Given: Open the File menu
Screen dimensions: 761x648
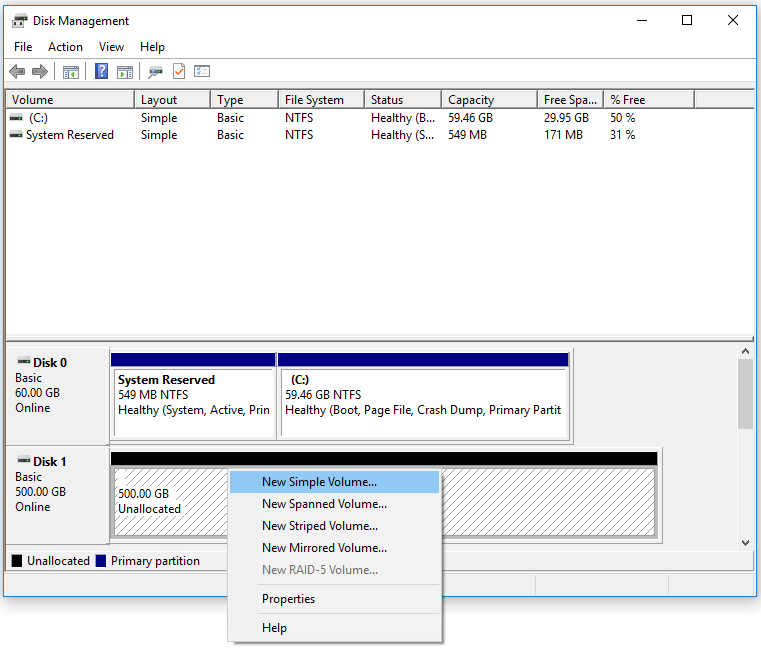Looking at the screenshot, I should 23,47.
